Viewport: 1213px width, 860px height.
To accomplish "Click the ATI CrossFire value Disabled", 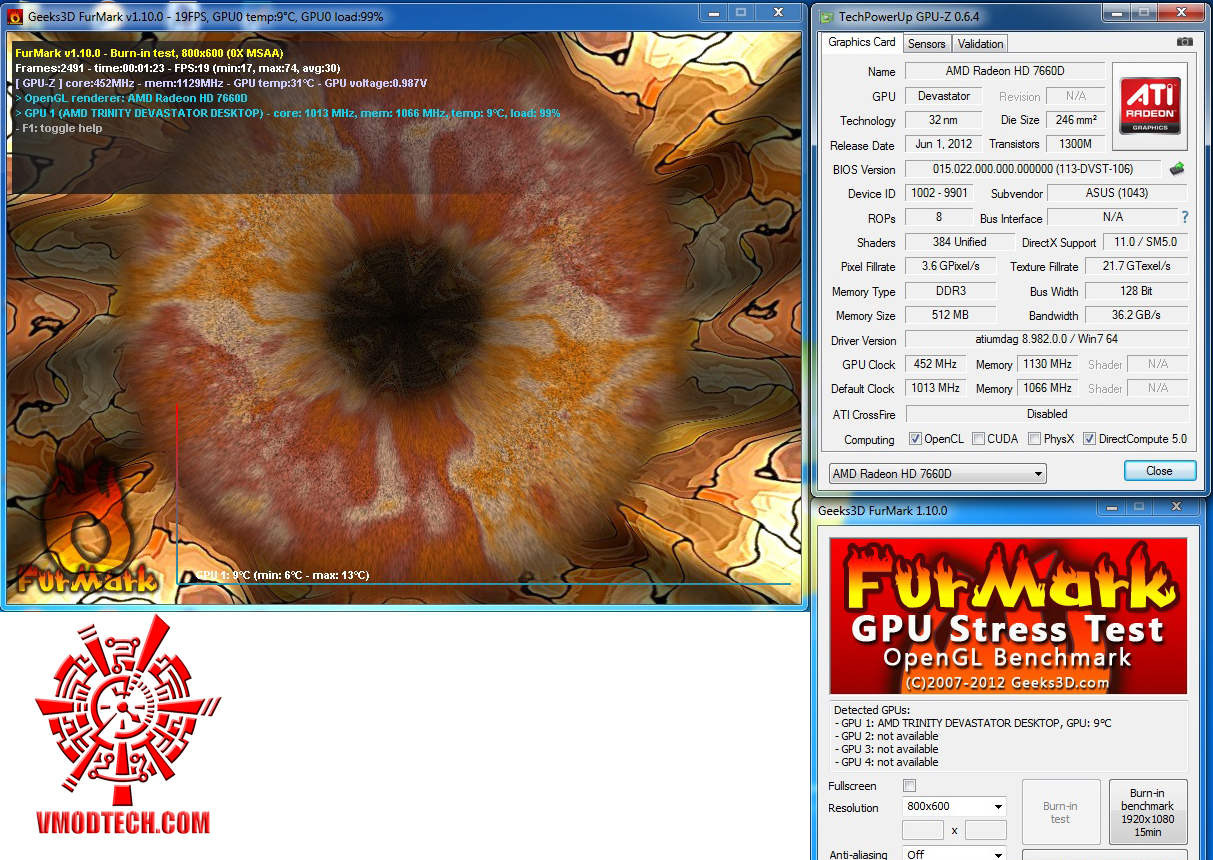I will click(1046, 413).
